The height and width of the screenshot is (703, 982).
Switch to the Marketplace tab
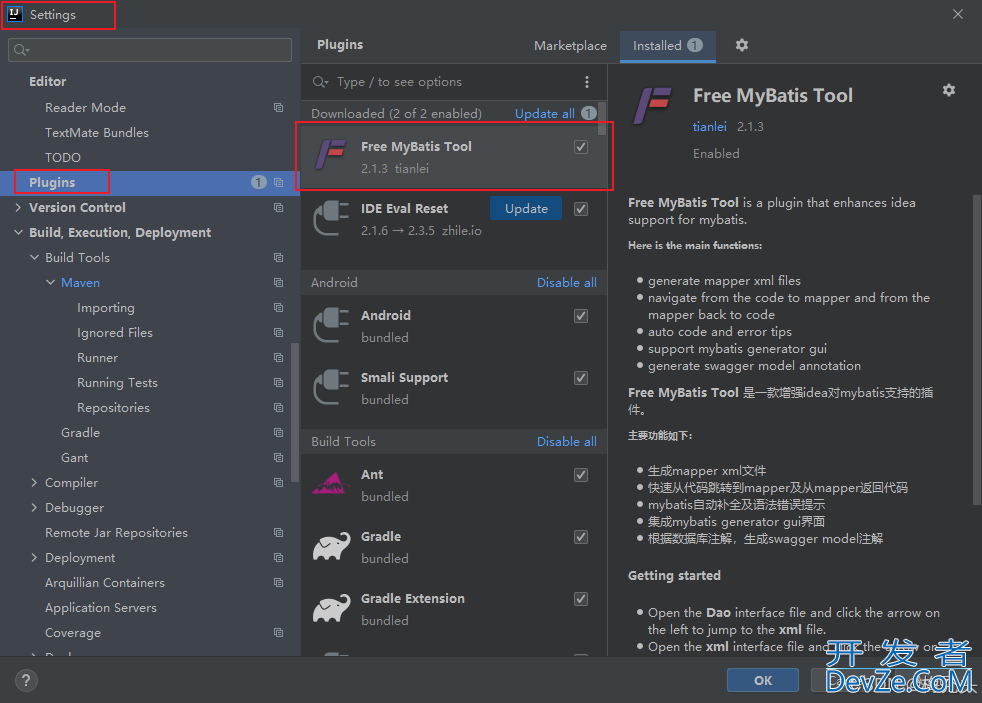point(570,46)
